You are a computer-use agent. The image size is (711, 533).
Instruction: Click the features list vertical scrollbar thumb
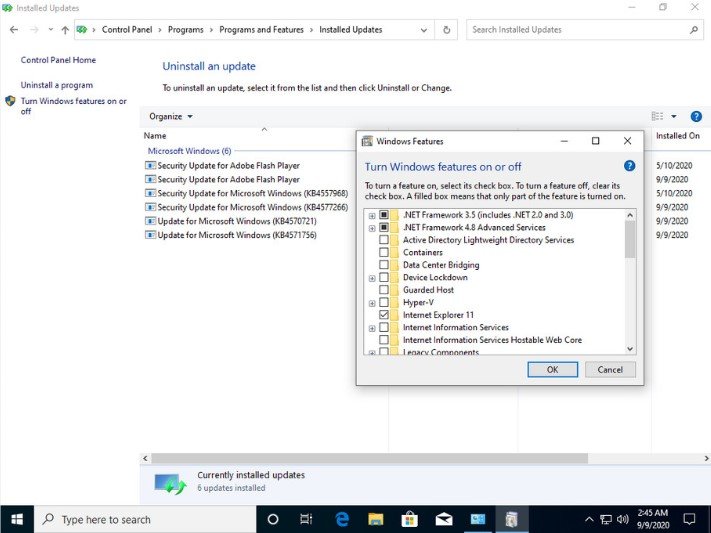coord(630,240)
